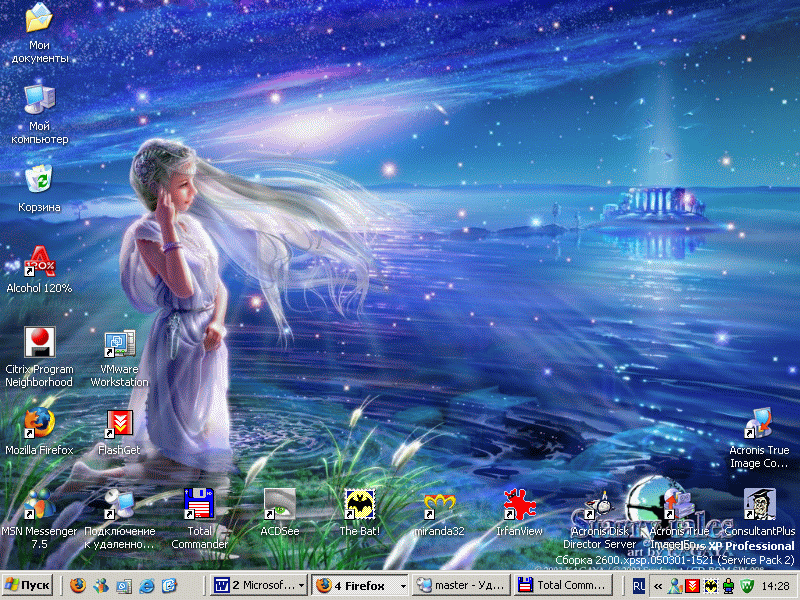
Task: Click the Acronis True Image En… shortcut
Action: coord(680,504)
